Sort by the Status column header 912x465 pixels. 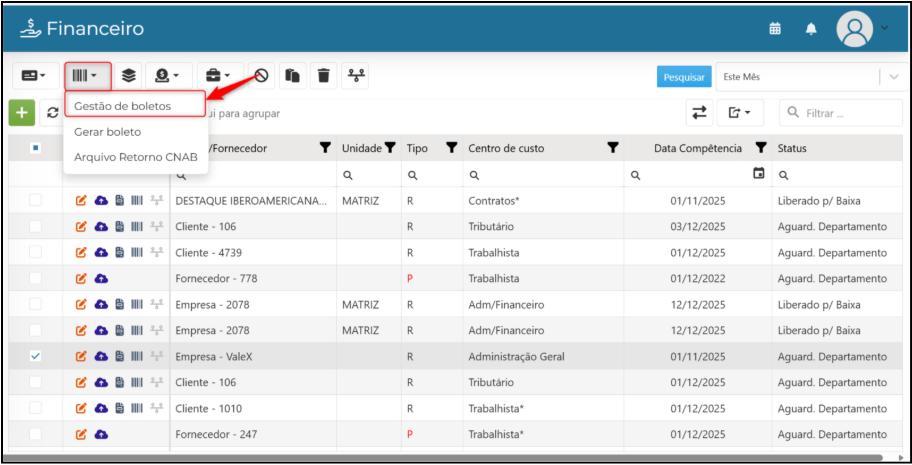point(792,148)
